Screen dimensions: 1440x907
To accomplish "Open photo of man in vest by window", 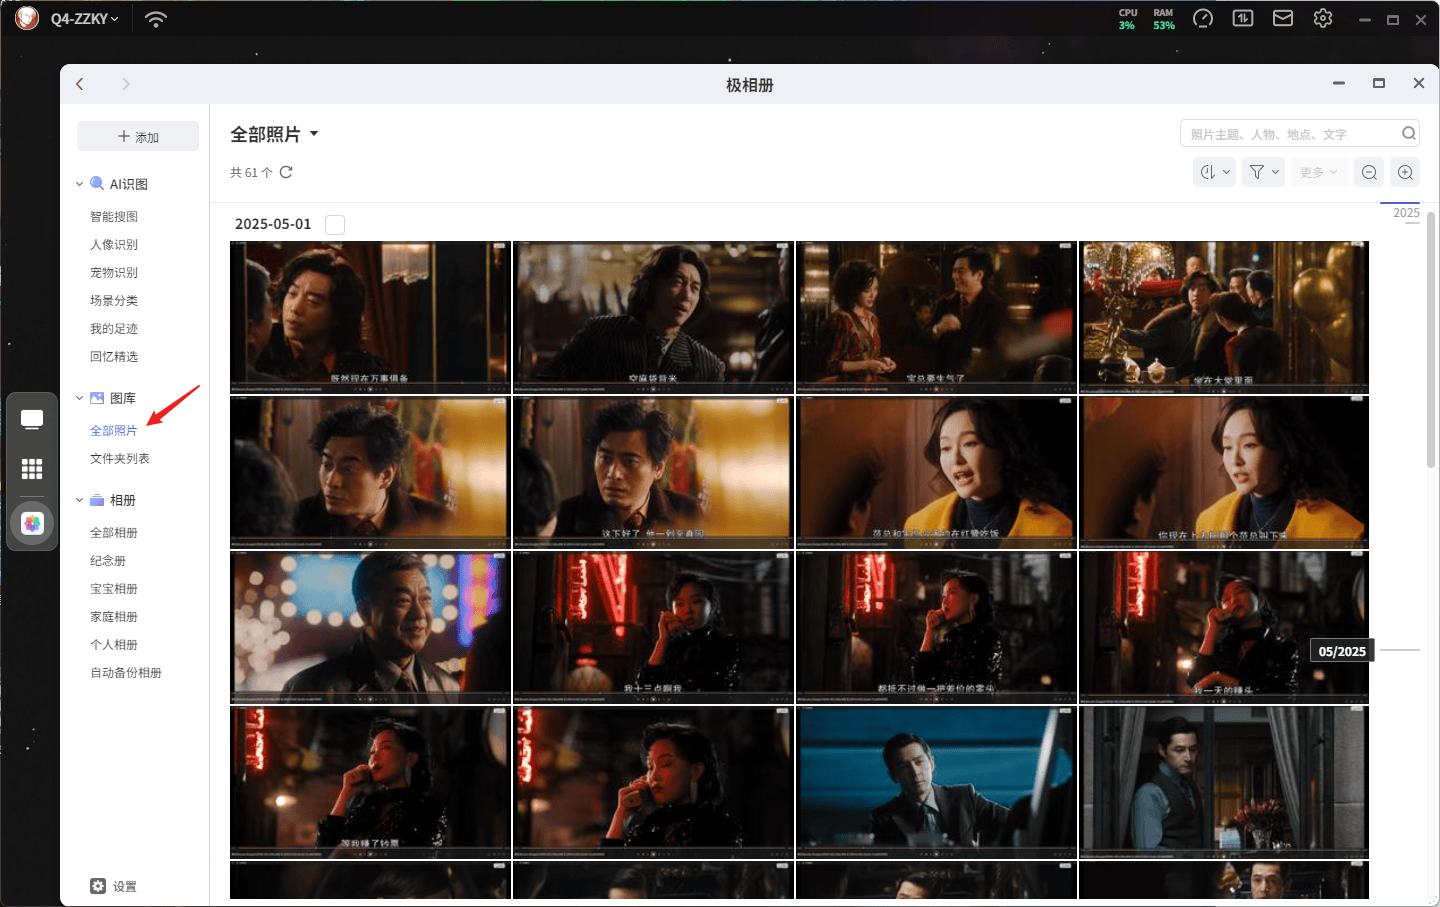I will [1223, 782].
